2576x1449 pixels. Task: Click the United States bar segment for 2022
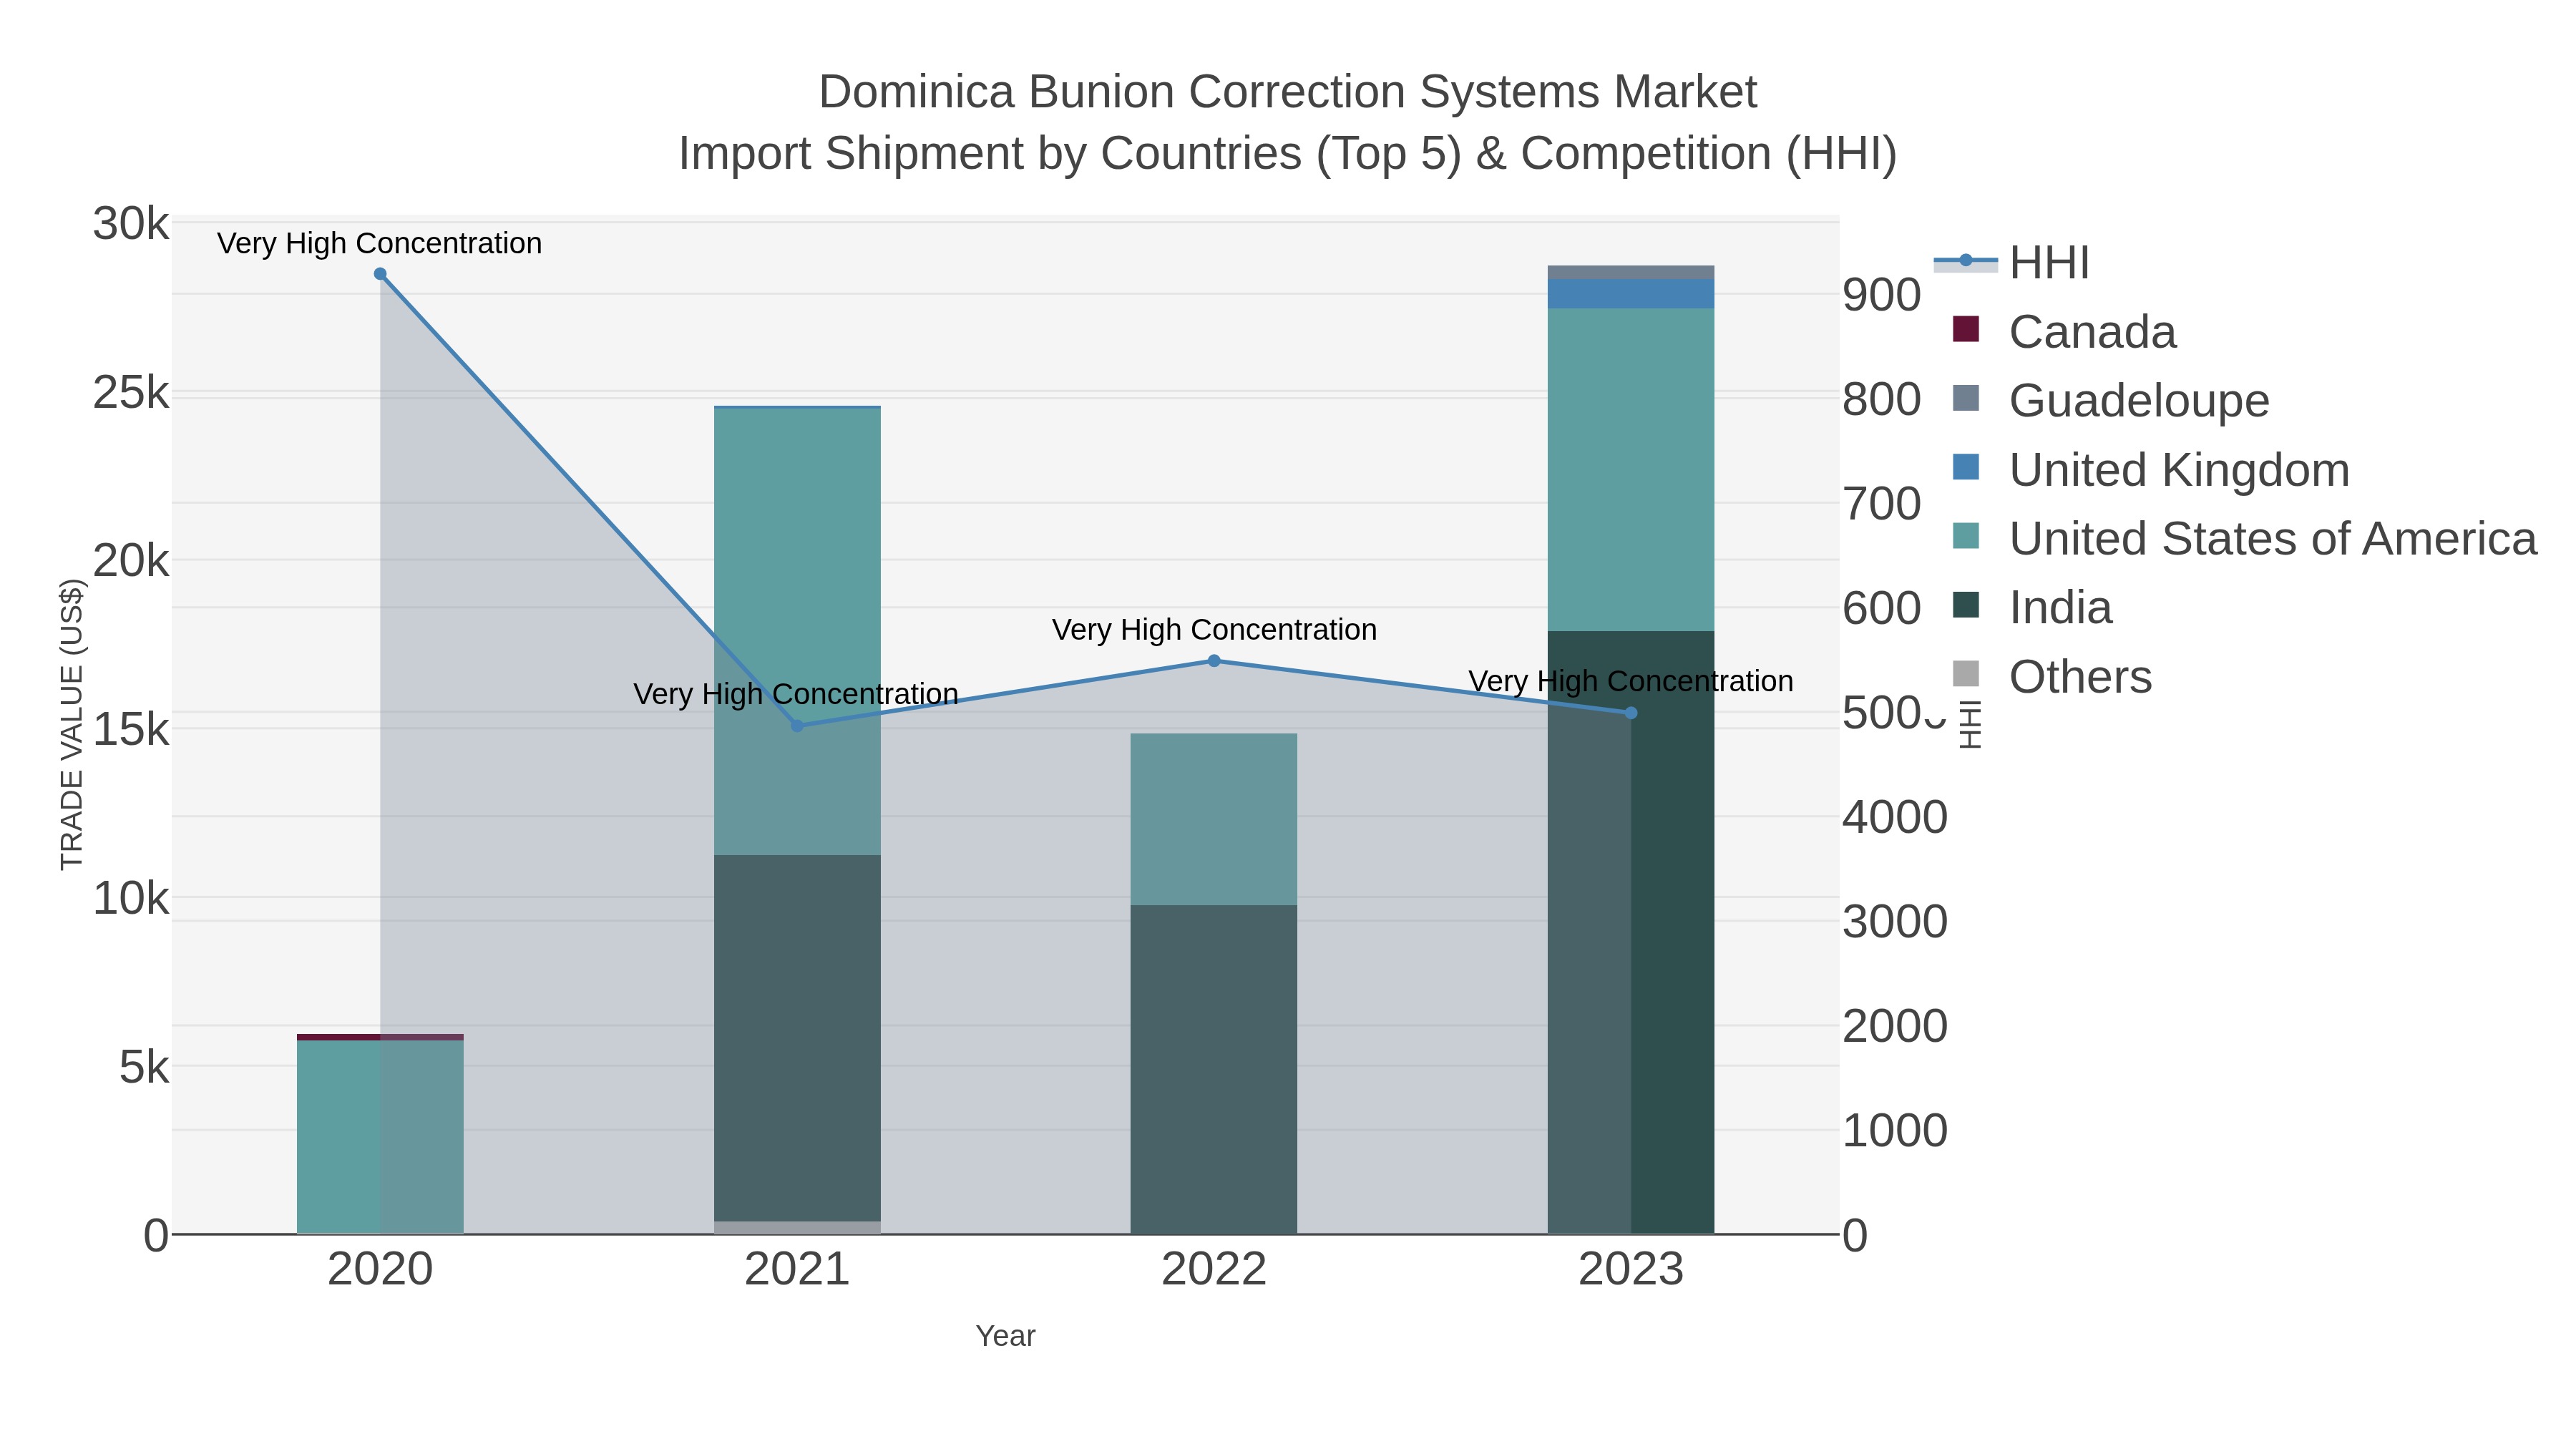click(1214, 820)
